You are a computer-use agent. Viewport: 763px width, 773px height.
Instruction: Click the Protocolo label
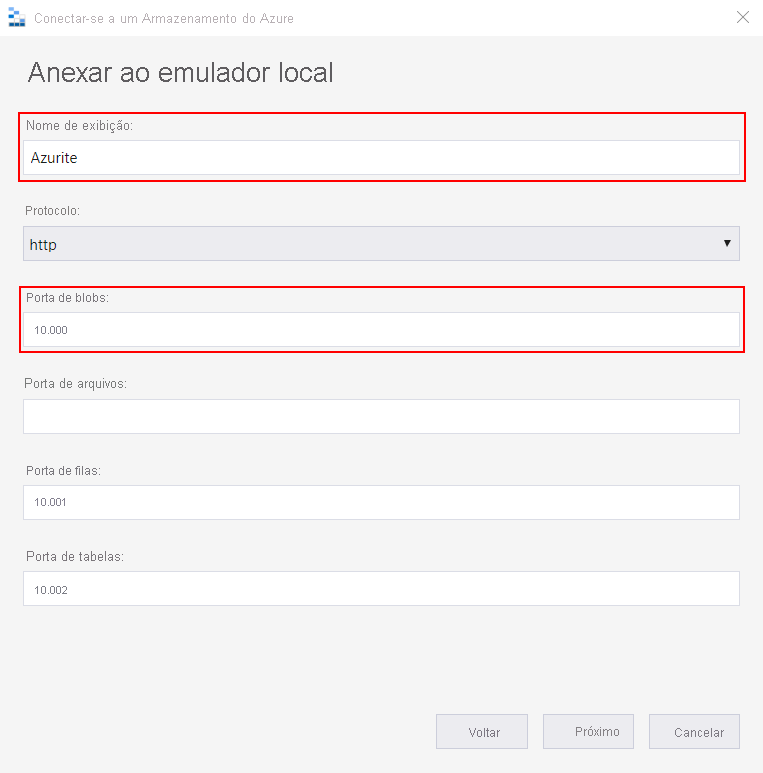(52, 211)
